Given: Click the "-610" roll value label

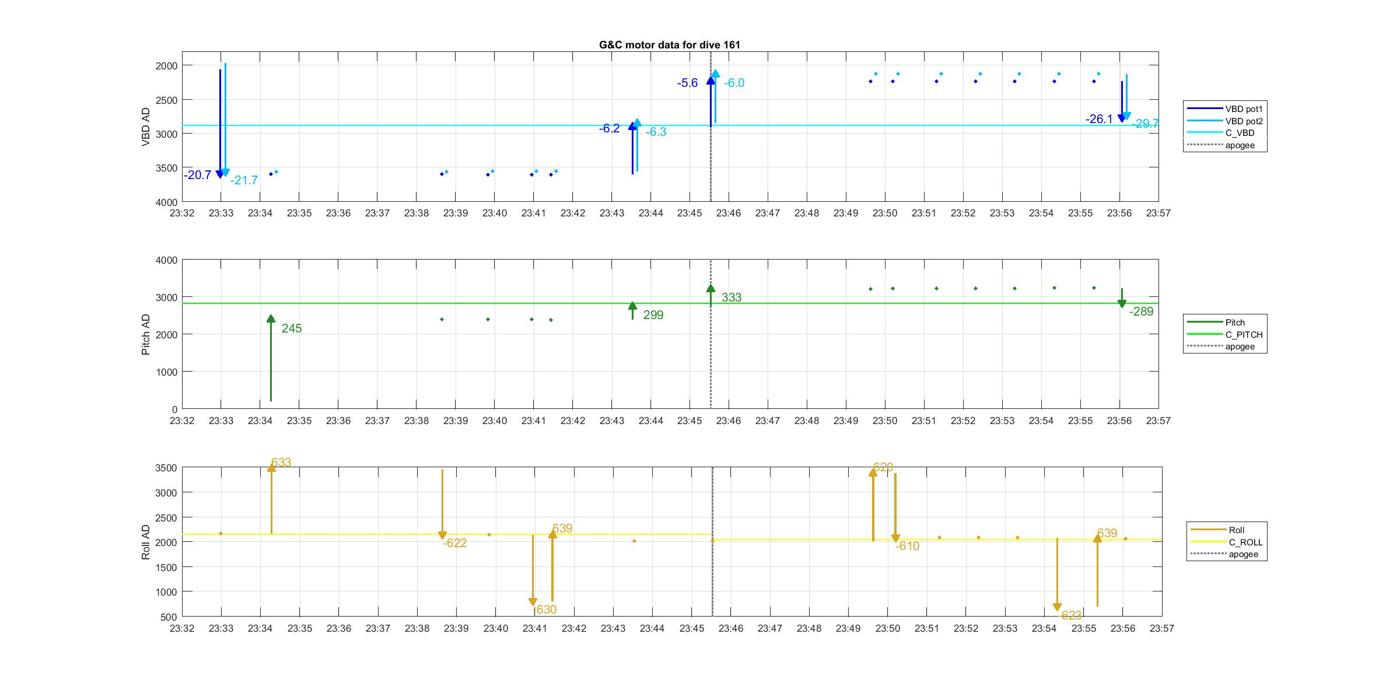Looking at the screenshot, I should (x=907, y=546).
